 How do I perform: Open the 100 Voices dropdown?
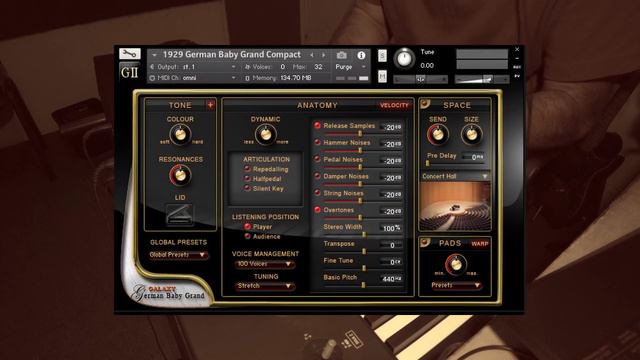265,264
